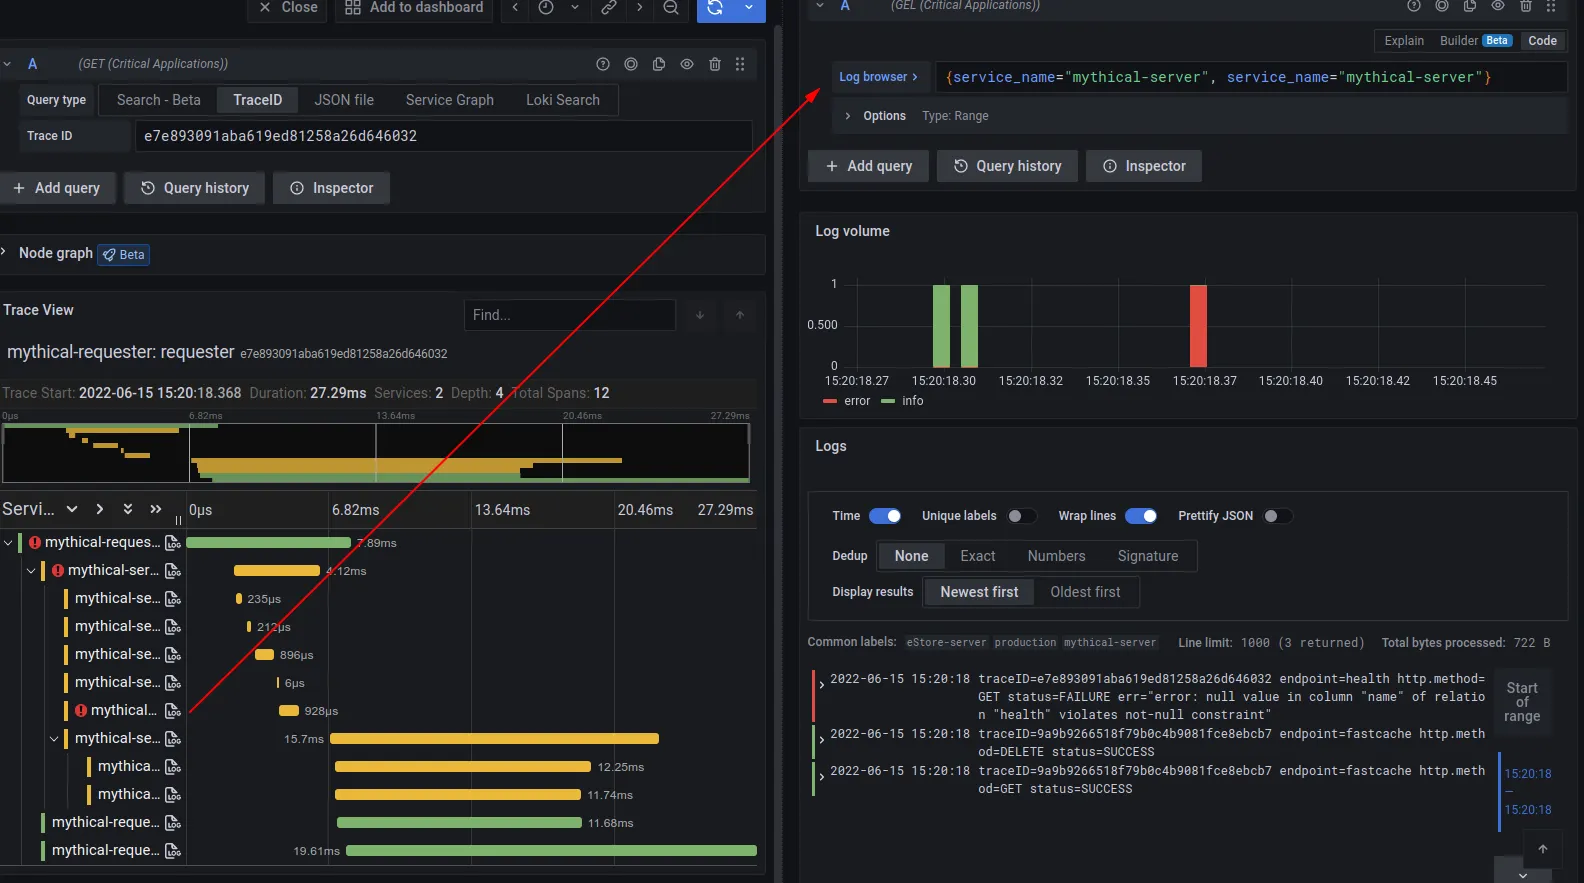Click the copy shortened link icon

click(x=608, y=8)
